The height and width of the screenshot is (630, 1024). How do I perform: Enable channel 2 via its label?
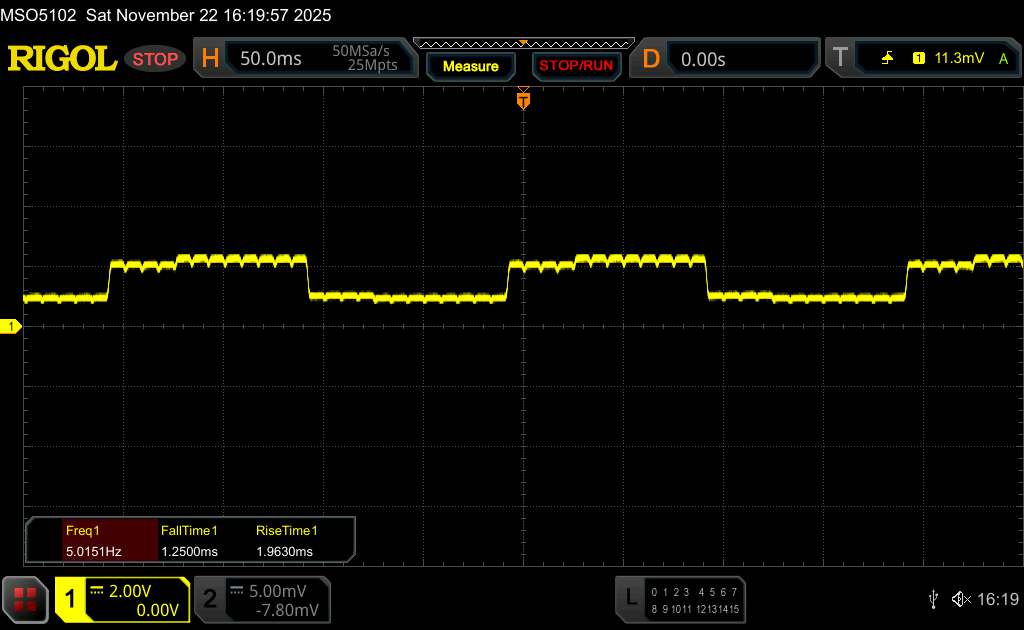tap(210, 599)
